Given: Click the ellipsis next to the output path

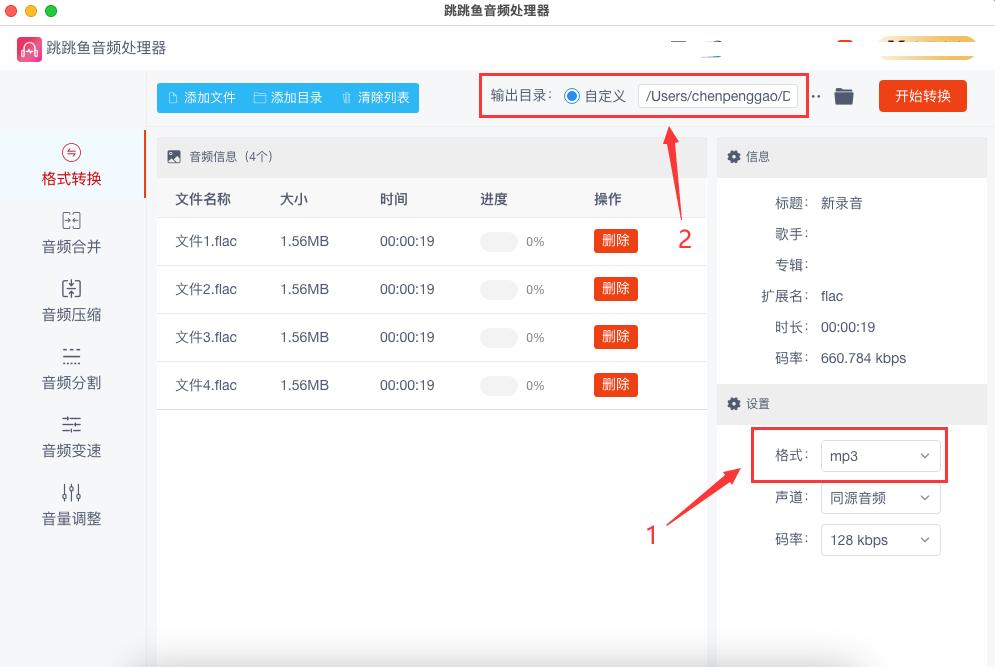Looking at the screenshot, I should (816, 98).
